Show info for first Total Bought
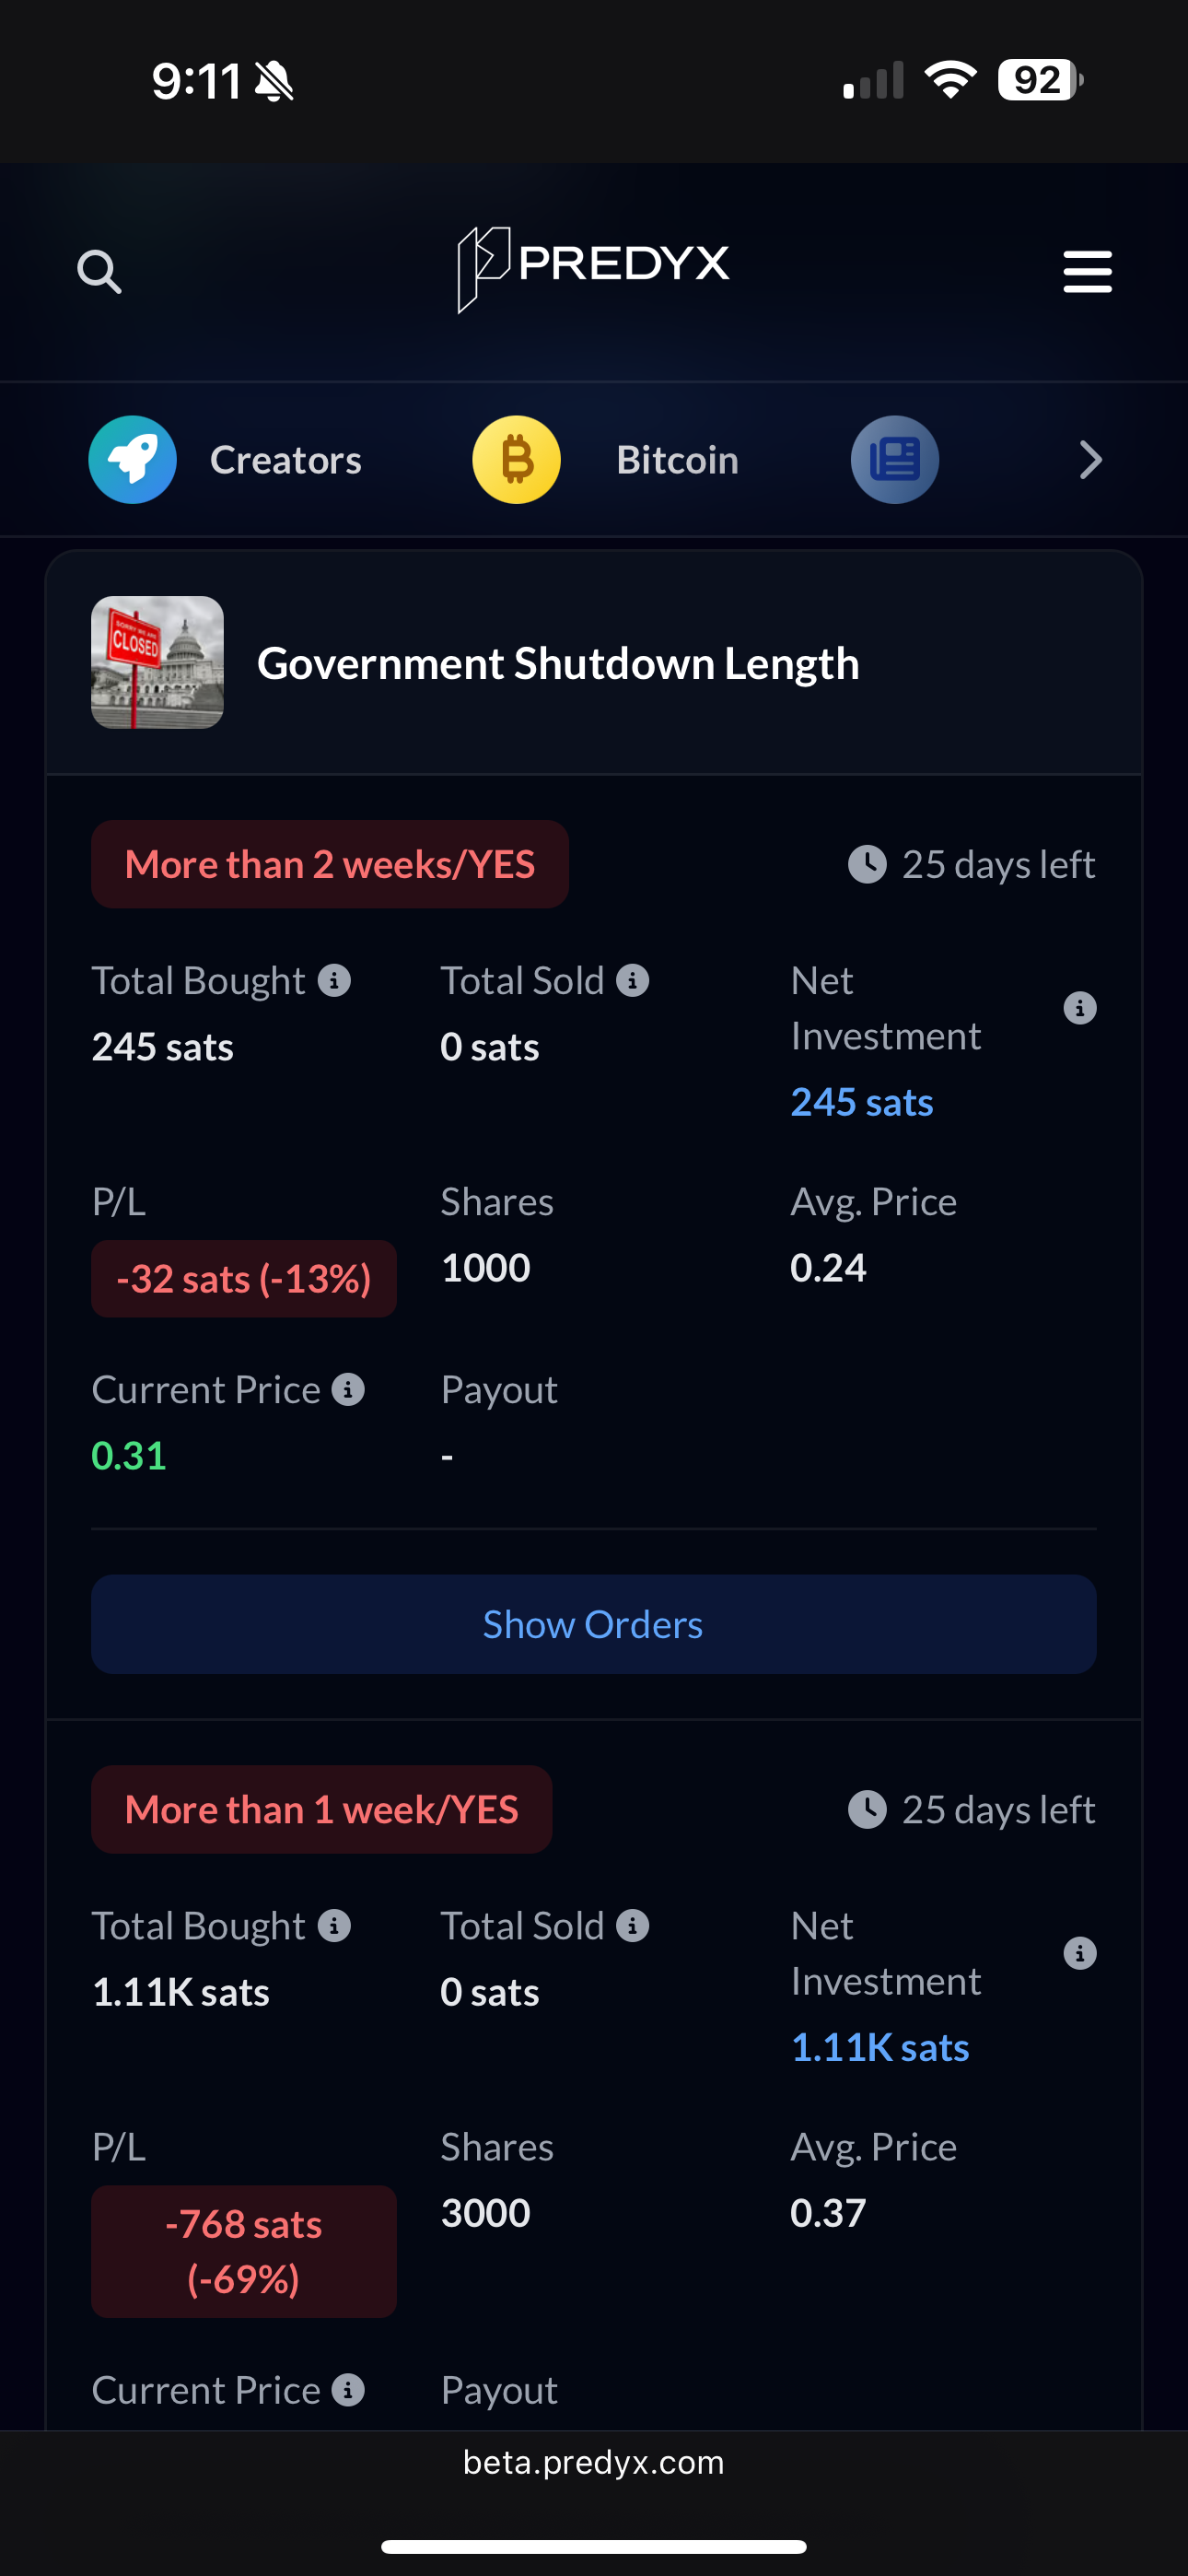1188x2576 pixels. (334, 981)
